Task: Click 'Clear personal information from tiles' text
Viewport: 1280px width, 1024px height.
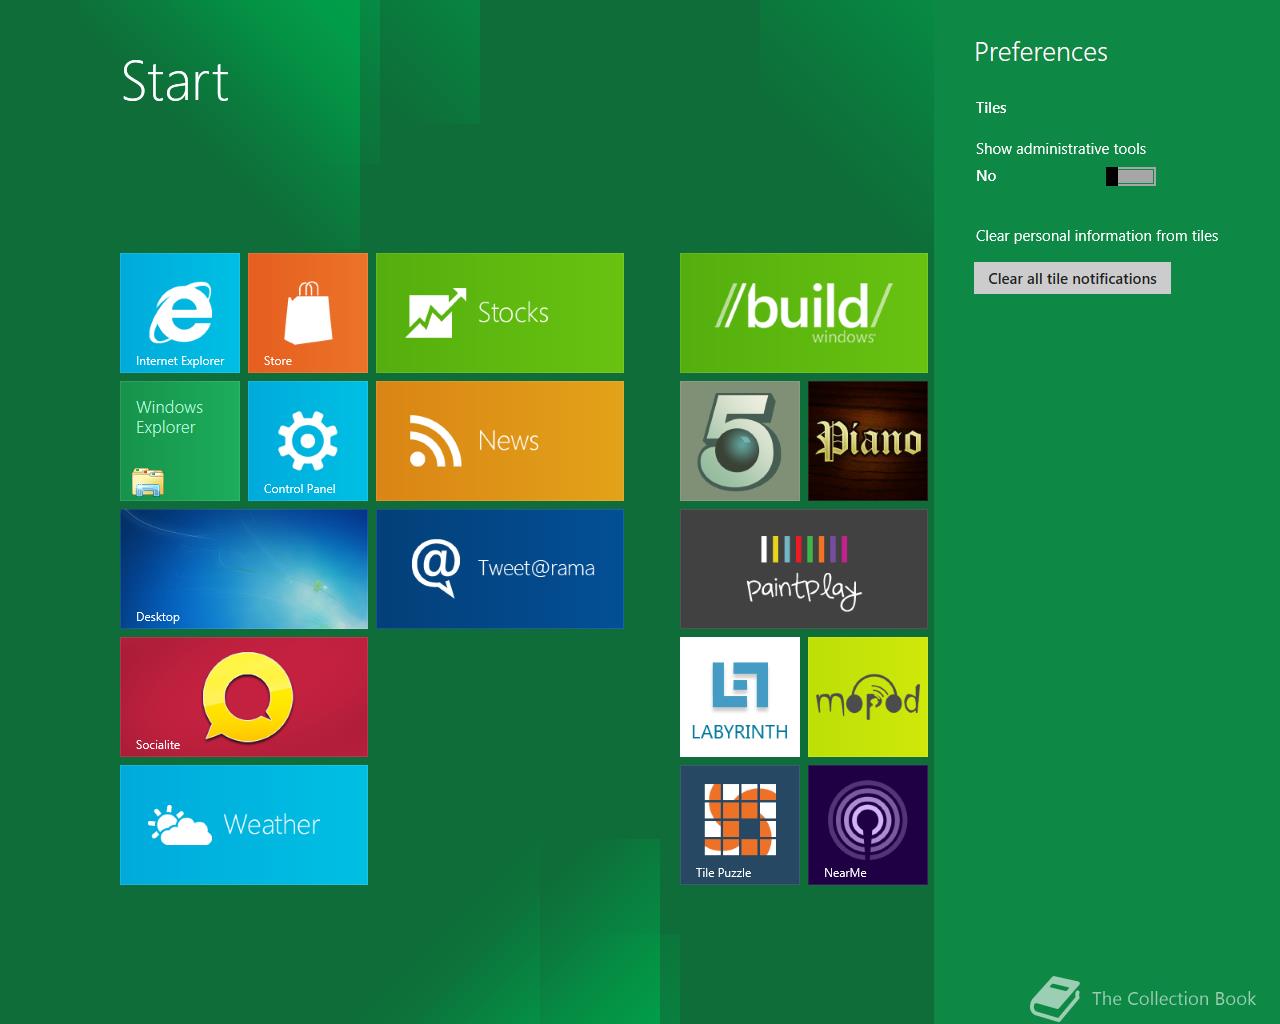Action: pos(1097,236)
